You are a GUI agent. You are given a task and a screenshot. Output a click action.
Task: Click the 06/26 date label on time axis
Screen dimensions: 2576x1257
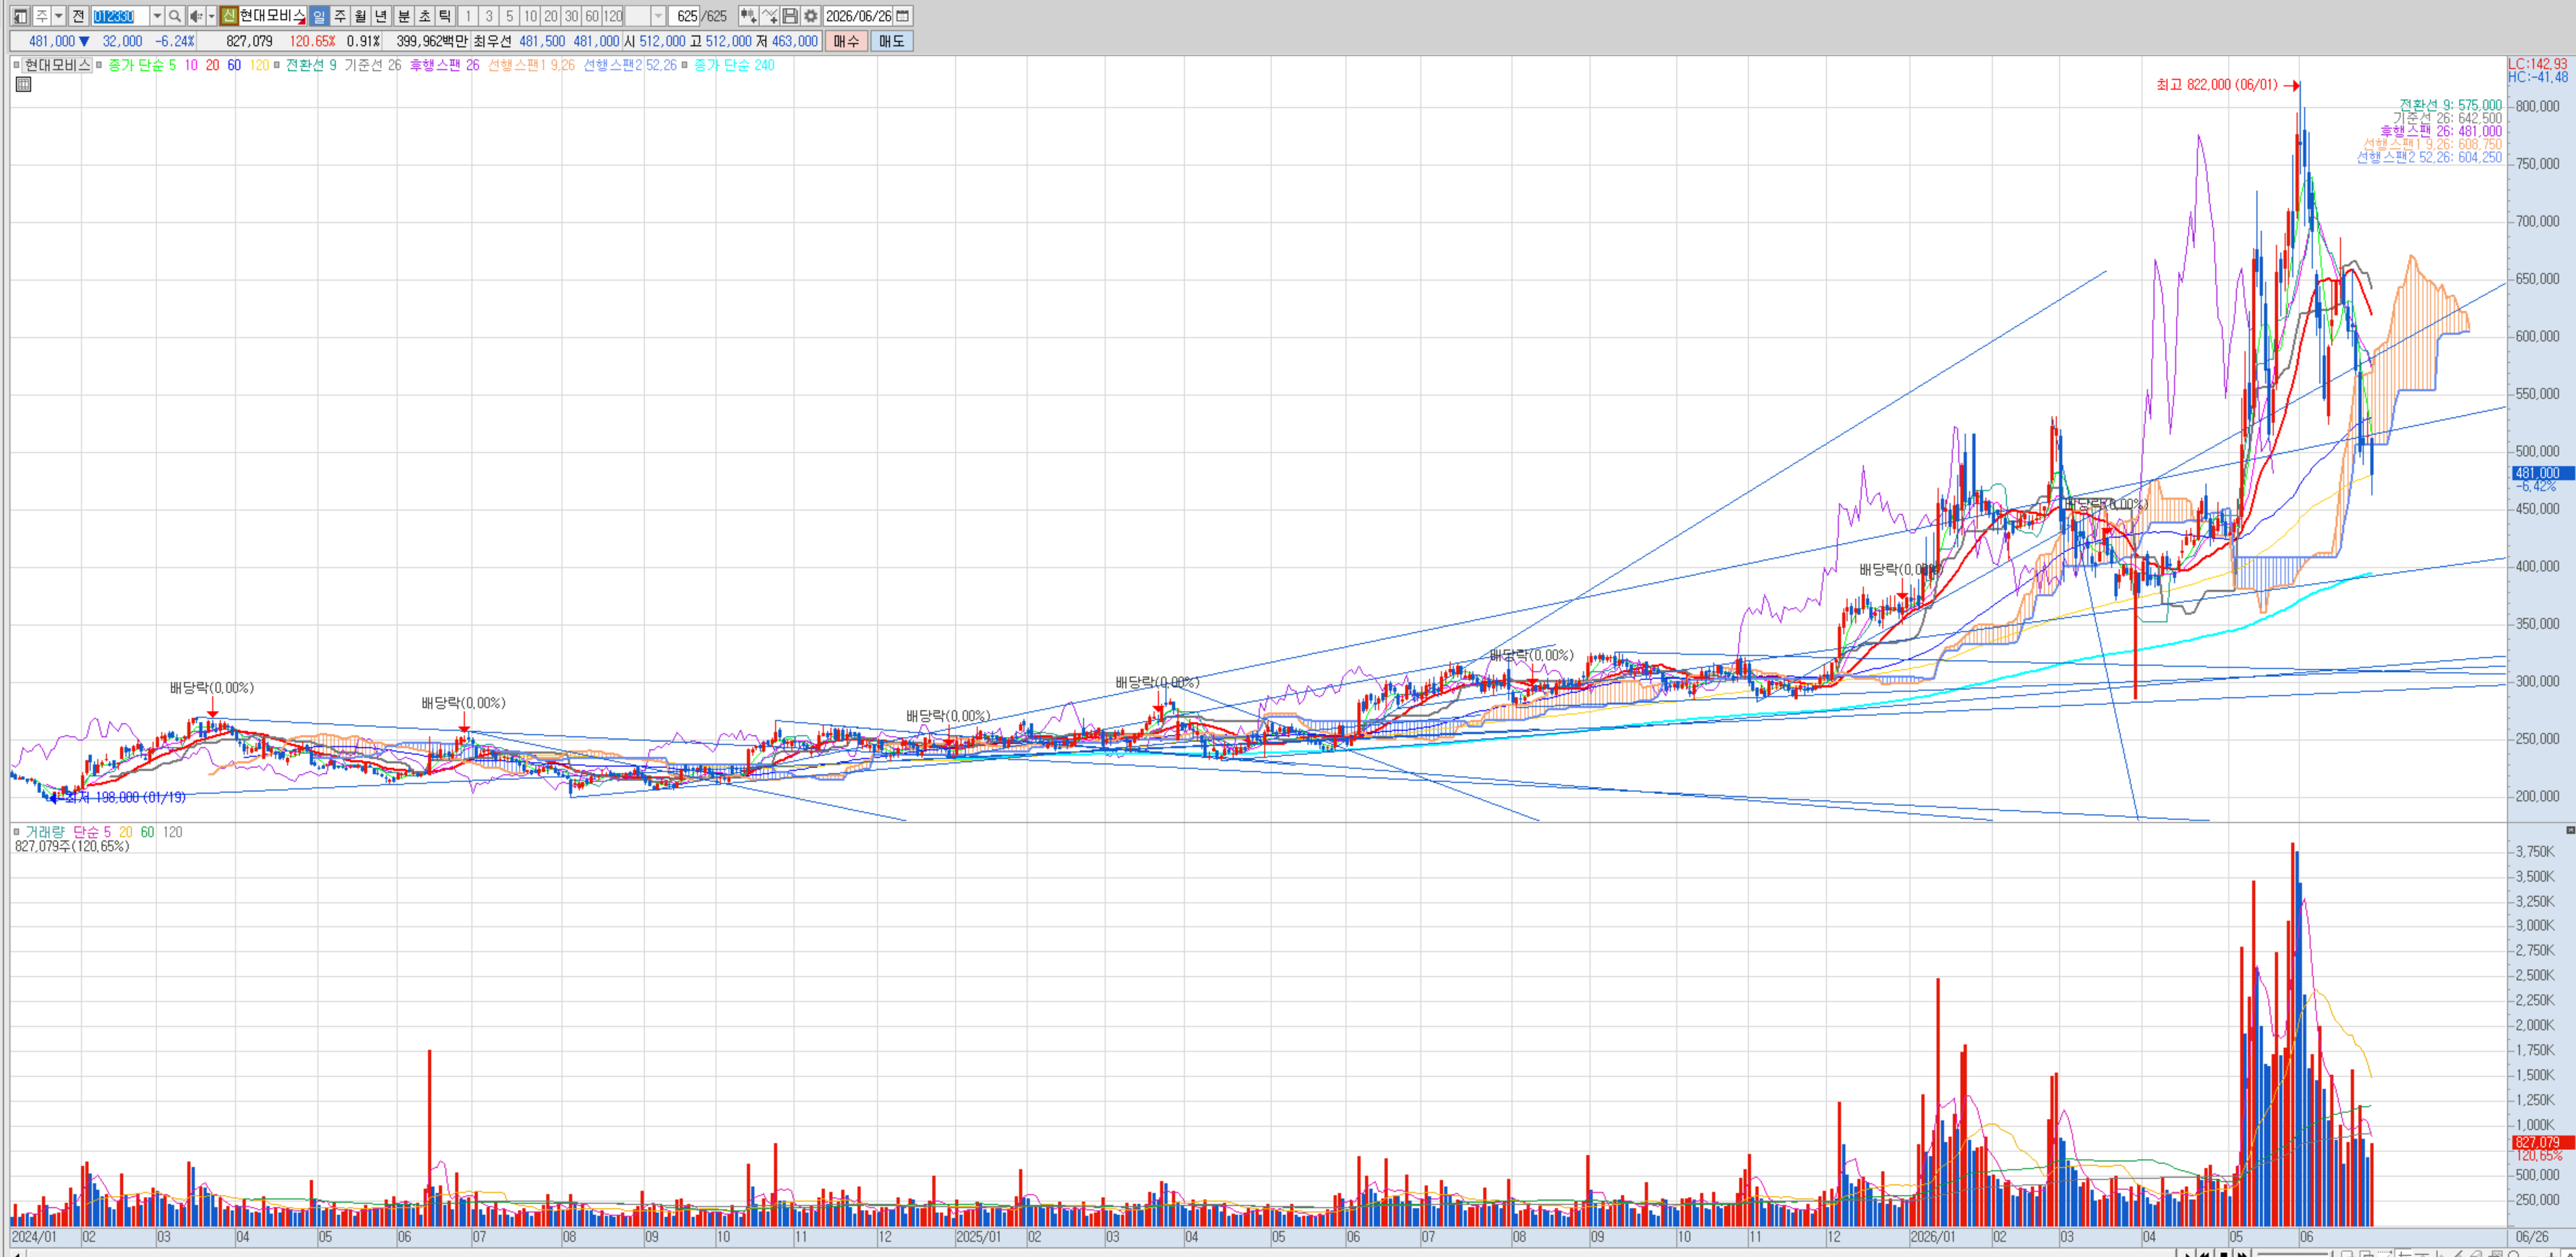(2532, 1237)
